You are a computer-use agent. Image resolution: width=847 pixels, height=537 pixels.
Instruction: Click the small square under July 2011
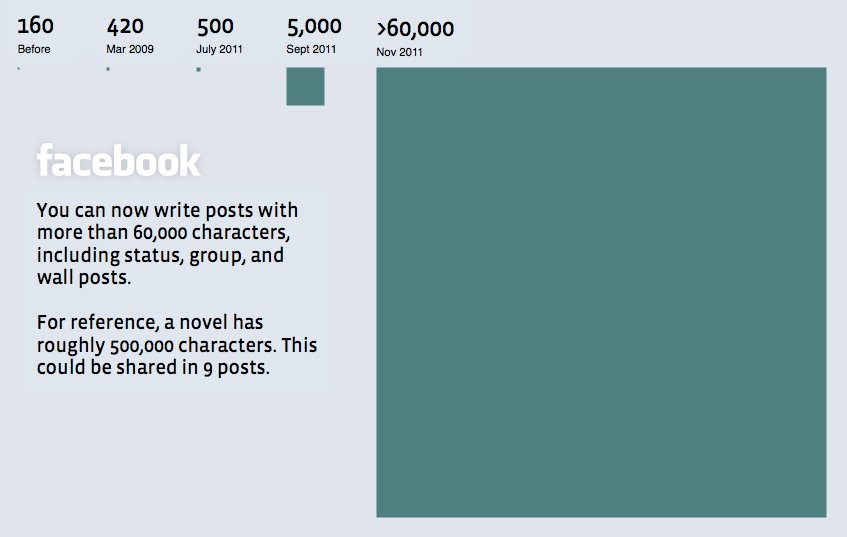[199, 69]
